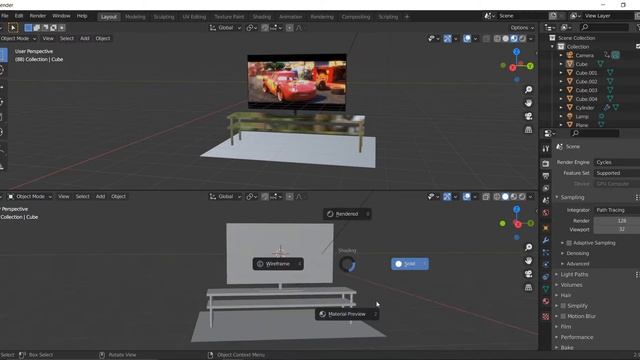This screenshot has width=640, height=360.
Task: Open Add menu in bottom viewport header
Action: (x=100, y=197)
